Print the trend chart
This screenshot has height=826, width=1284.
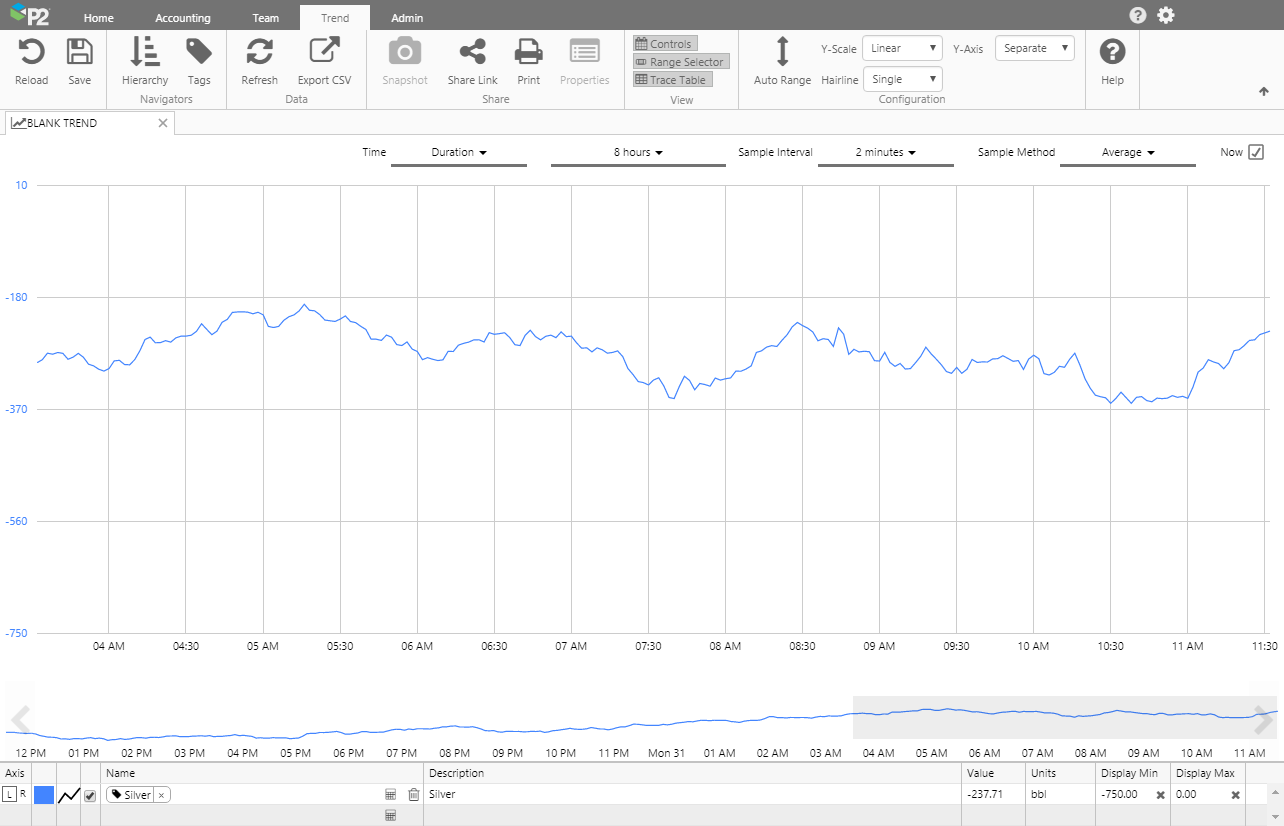[x=528, y=52]
